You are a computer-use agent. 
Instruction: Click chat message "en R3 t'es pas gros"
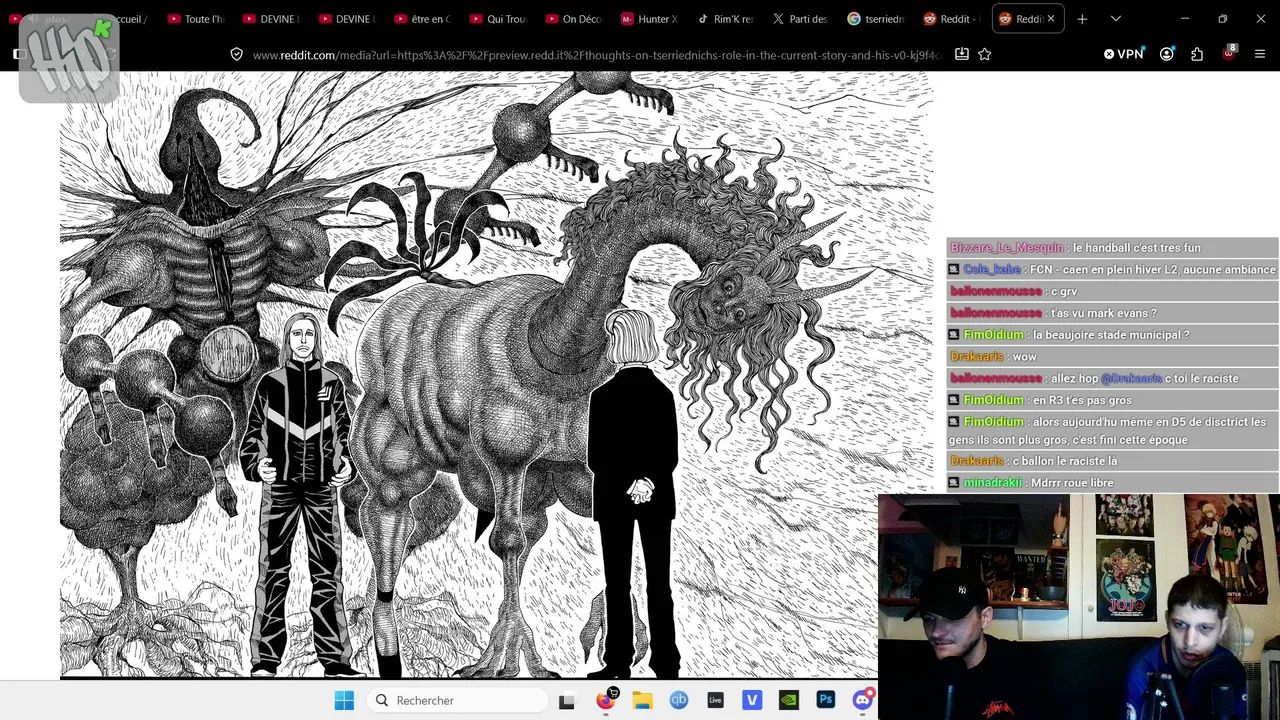(x=1082, y=400)
